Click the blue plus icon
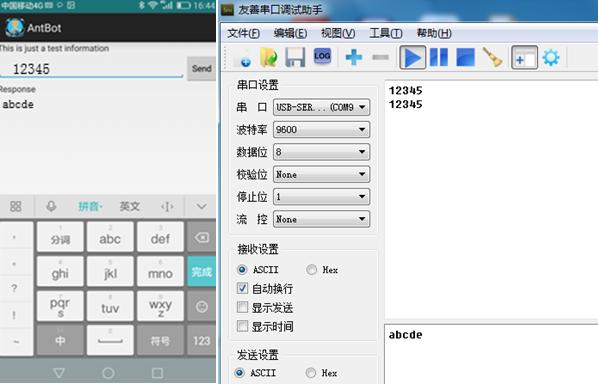598x384 pixels. [354, 58]
